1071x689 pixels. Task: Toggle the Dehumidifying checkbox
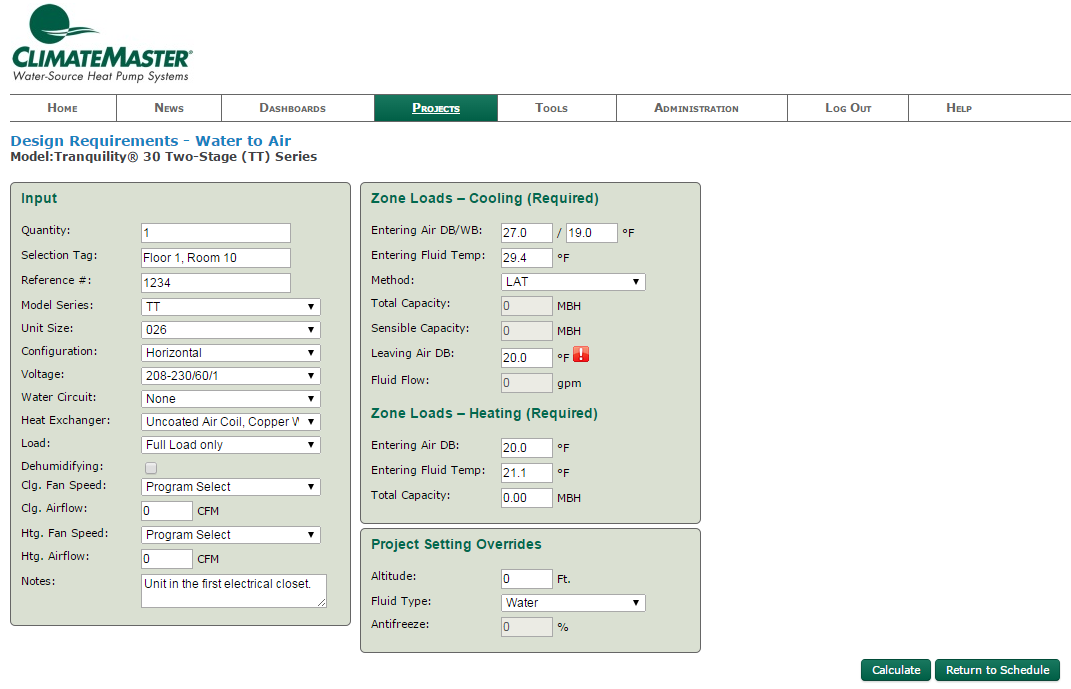(x=151, y=468)
